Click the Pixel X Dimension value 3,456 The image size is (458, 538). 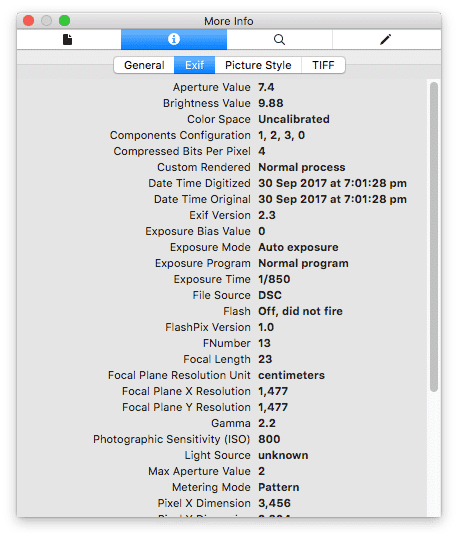point(274,503)
